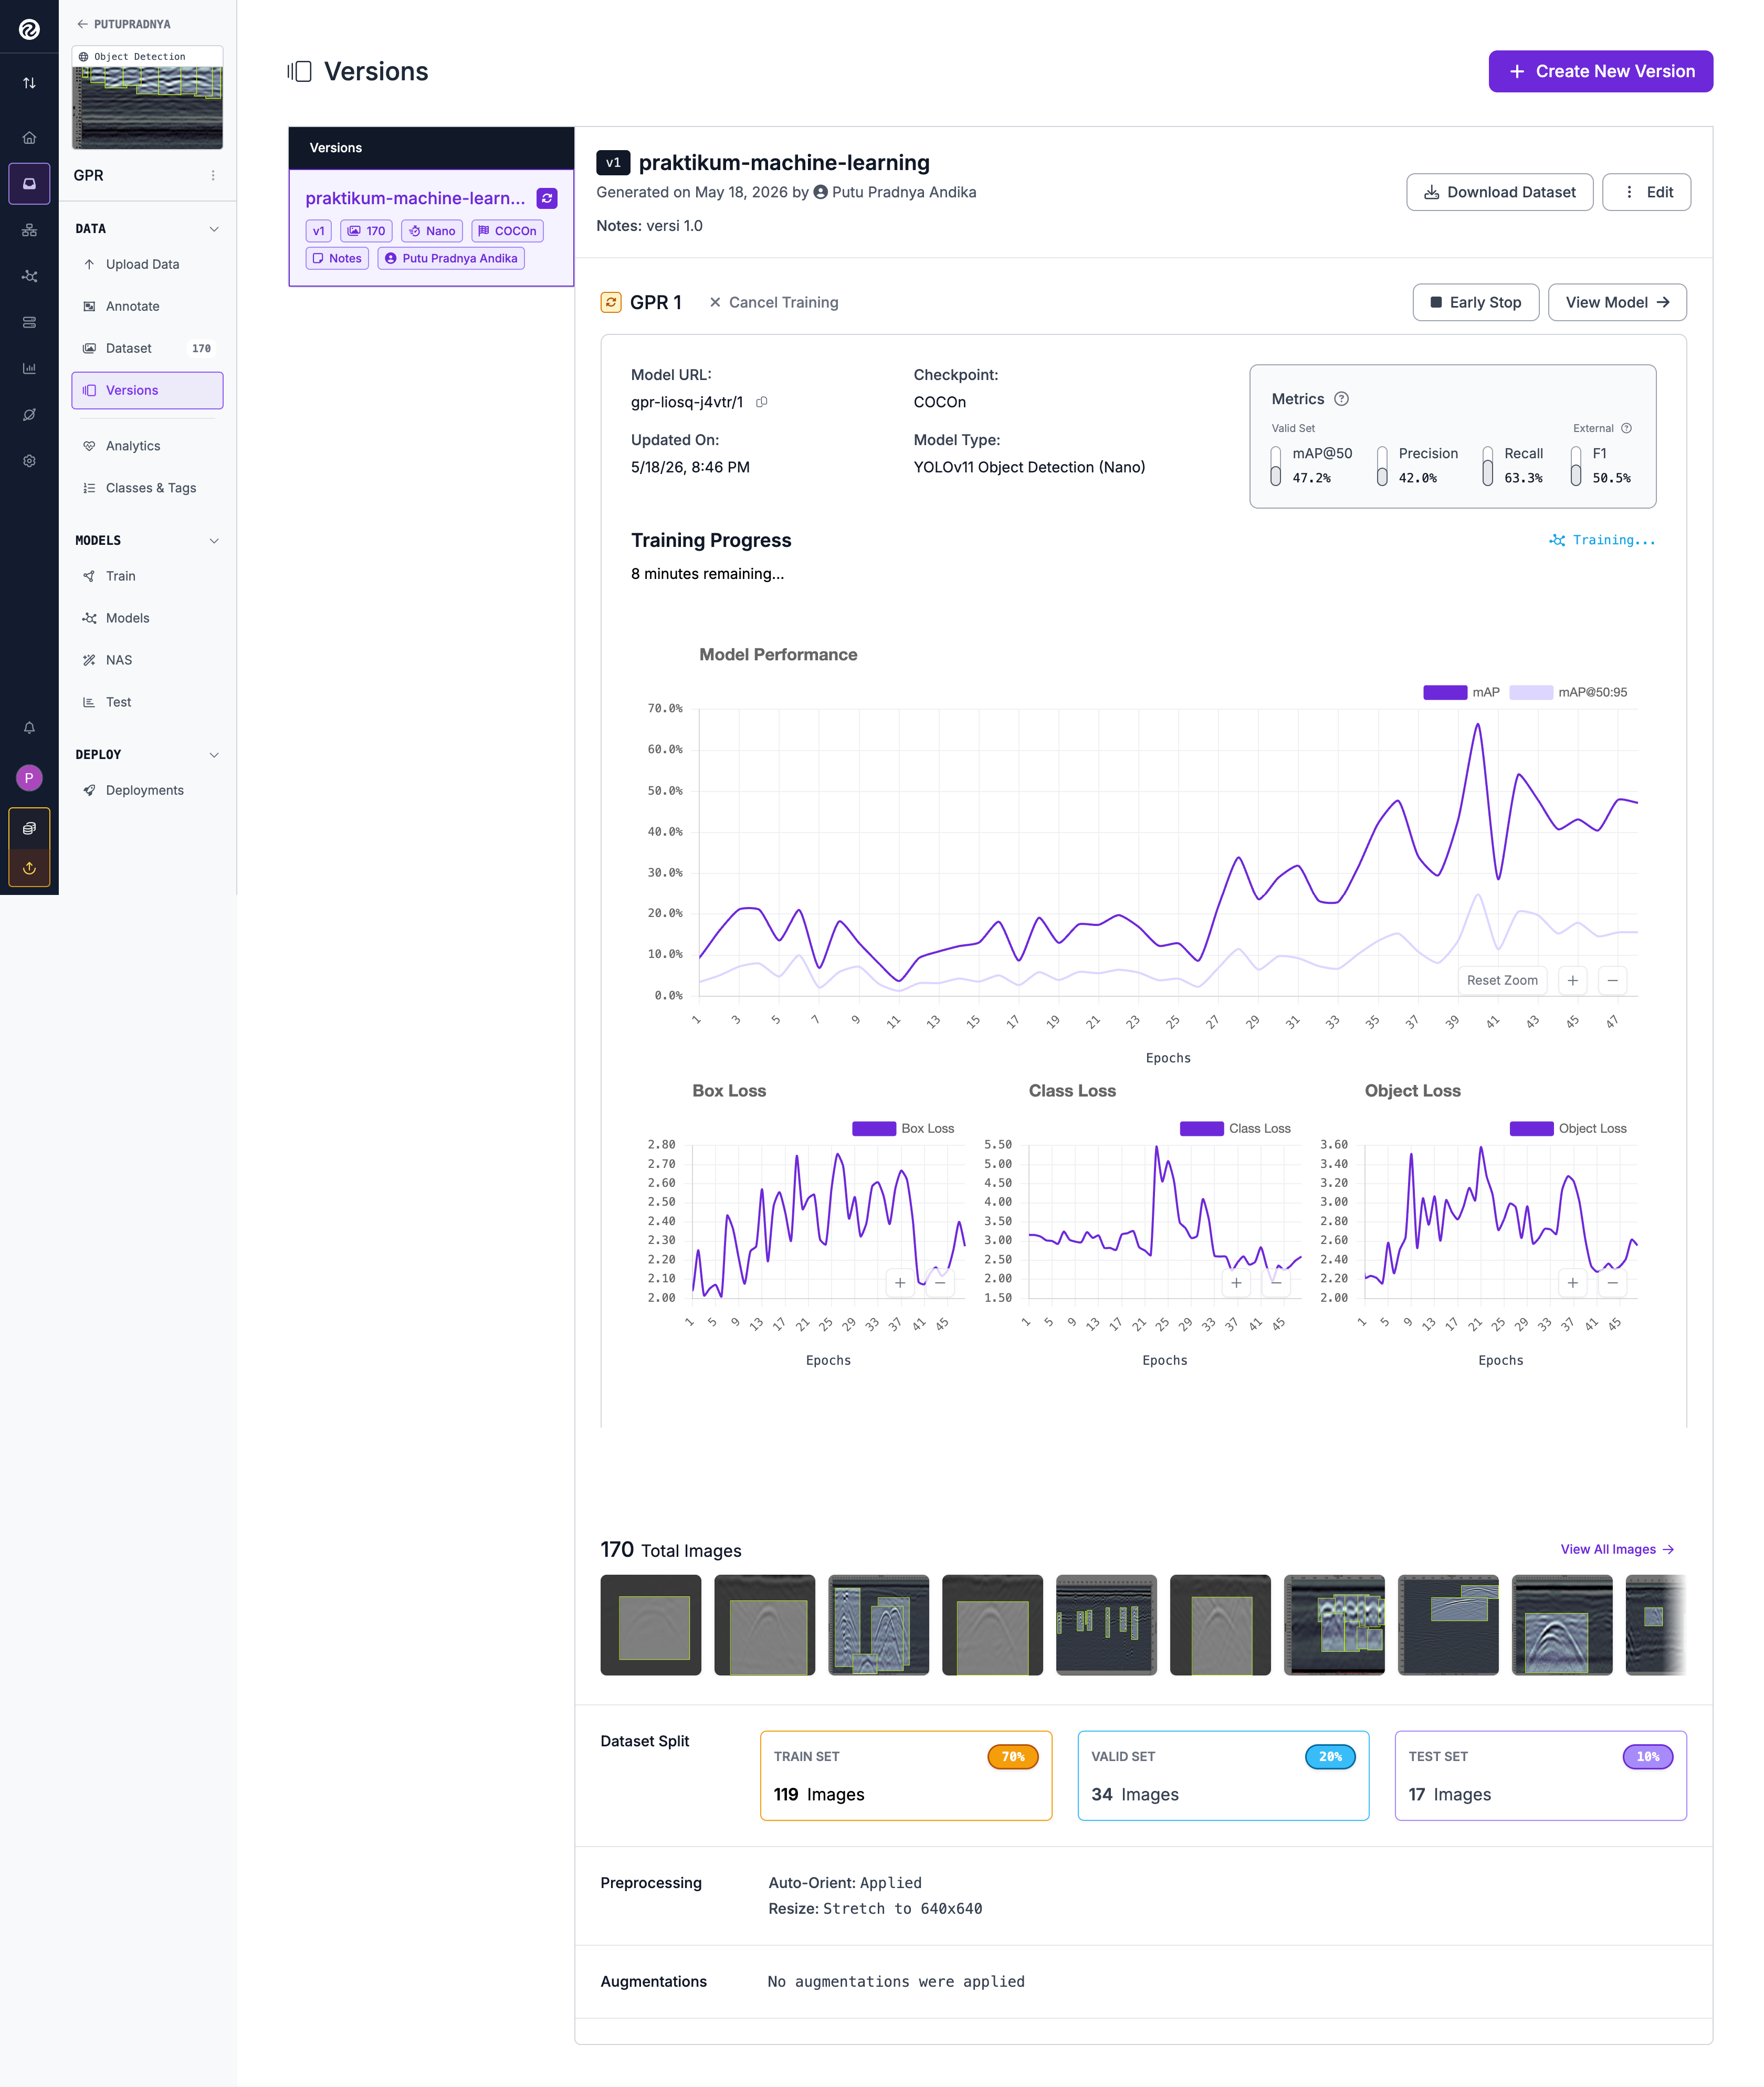Screen dimensions: 1764x2087
Task: Open Classes & Tags
Action: tap(147, 488)
